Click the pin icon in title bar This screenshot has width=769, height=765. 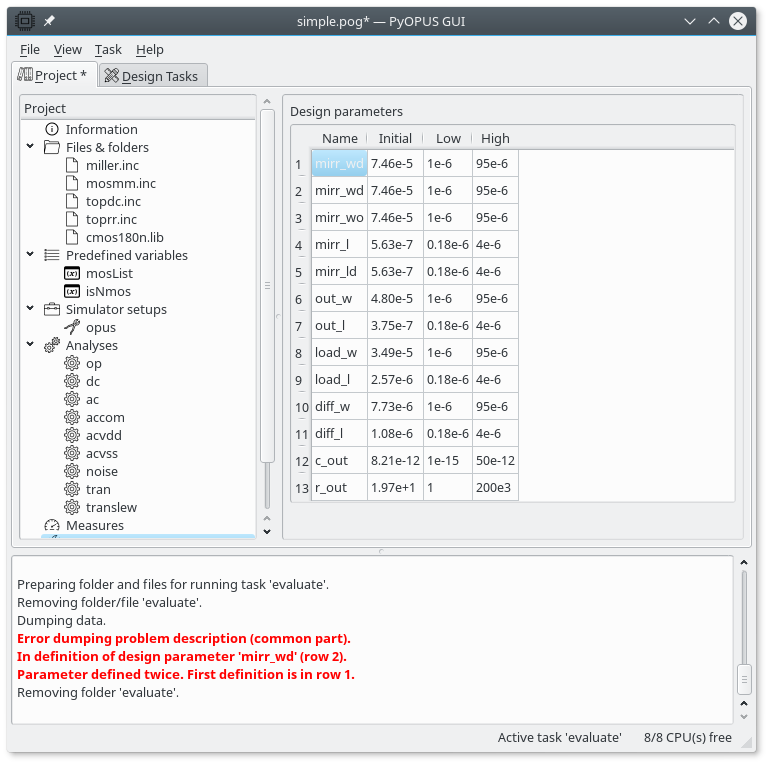click(49, 21)
